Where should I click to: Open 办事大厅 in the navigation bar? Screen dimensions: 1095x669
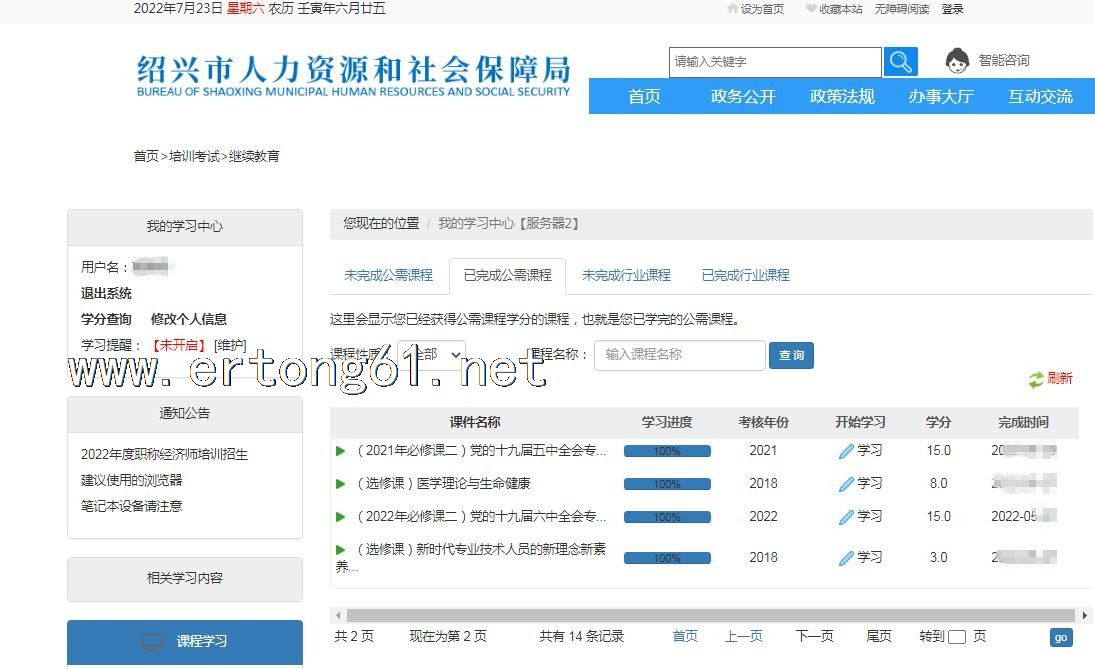[940, 97]
